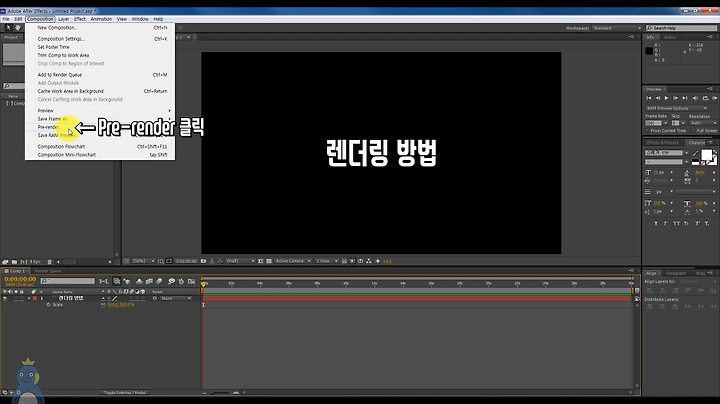The image size is (720, 404).
Task: Click the black/white swatch reset icon
Action: [695, 162]
